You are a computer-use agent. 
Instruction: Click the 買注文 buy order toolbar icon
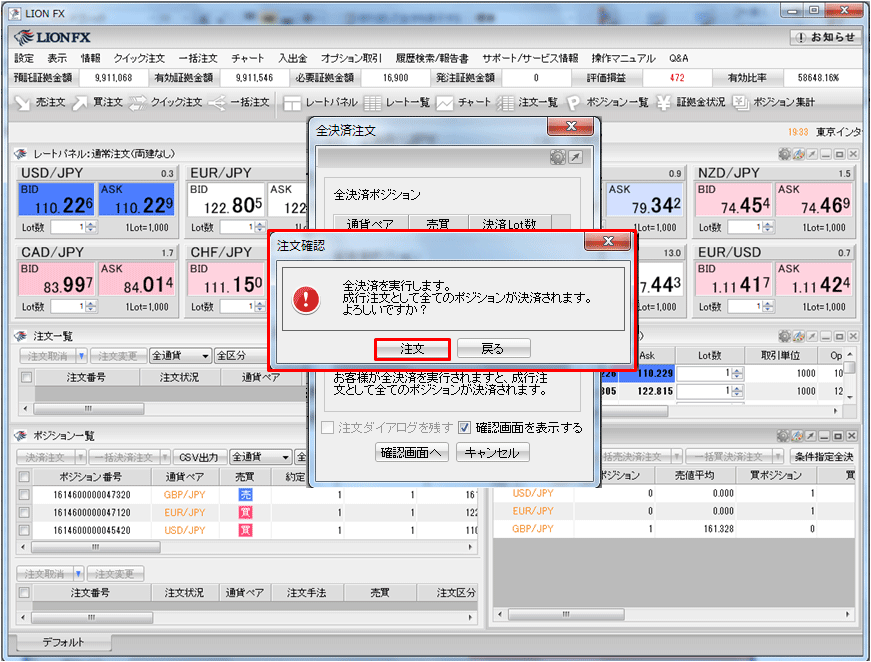point(80,102)
